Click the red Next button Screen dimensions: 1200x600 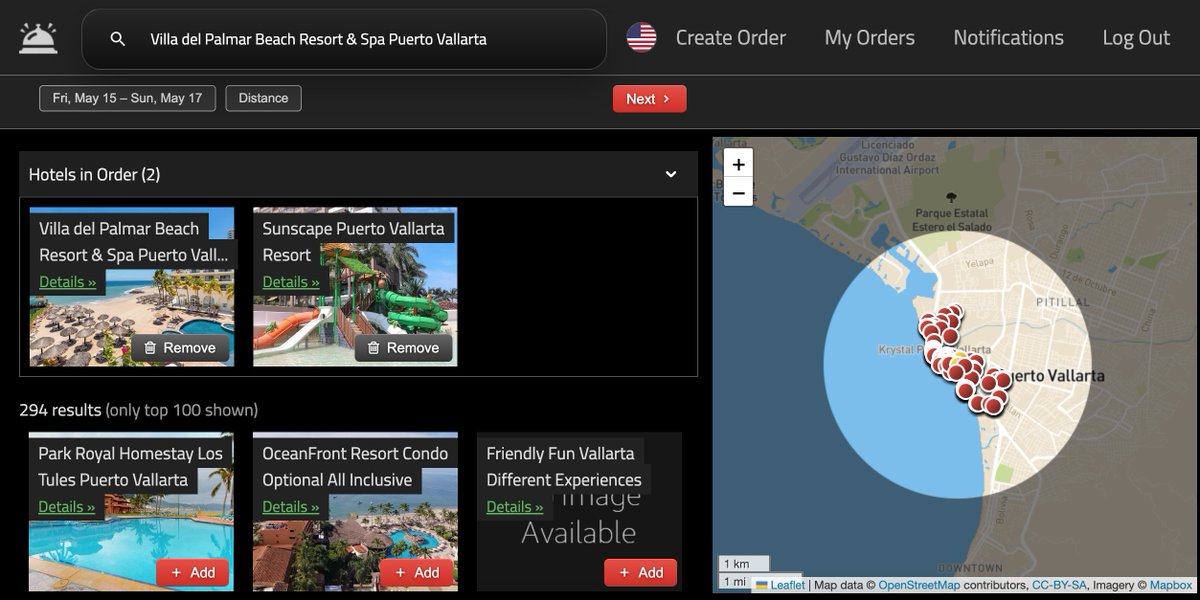[649, 99]
